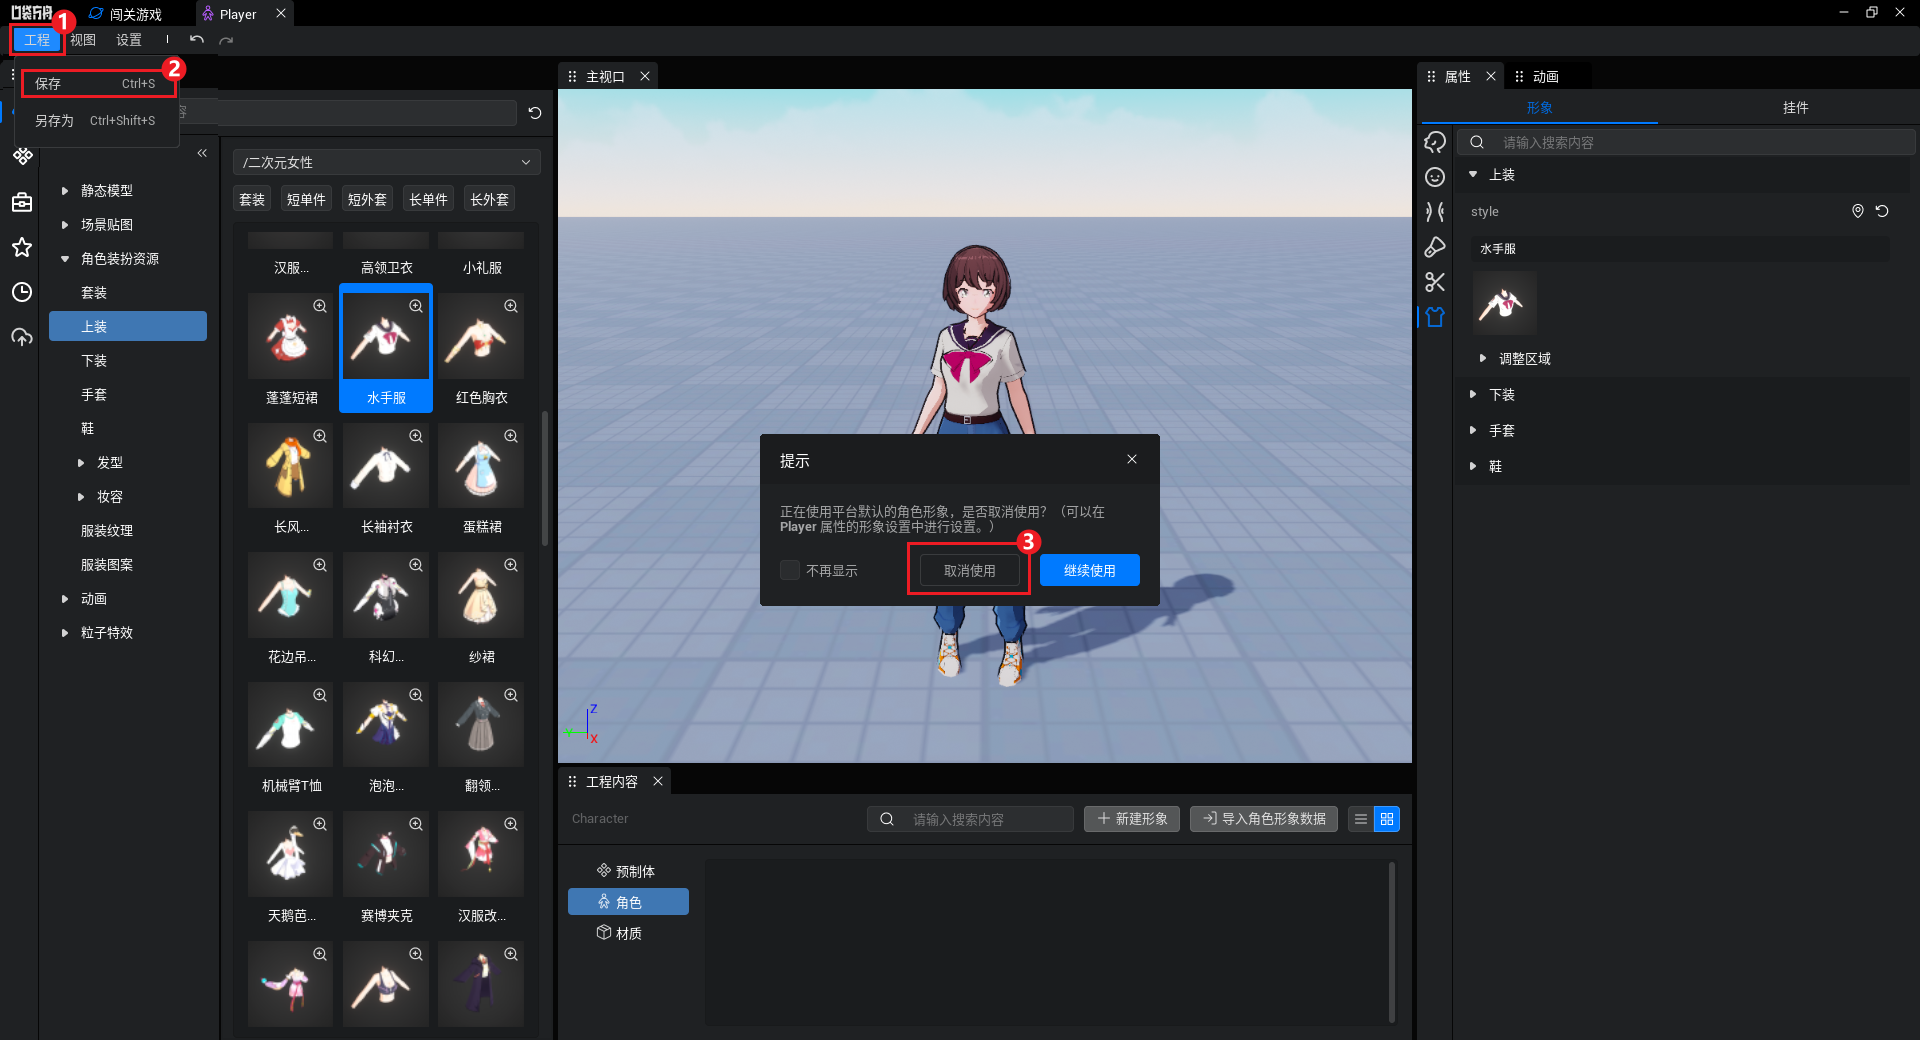Image resolution: width=1920 pixels, height=1040 pixels.
Task: Select 预制体 in project content list
Action: [628, 871]
